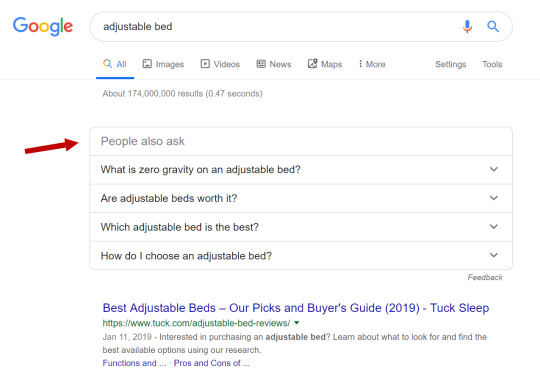Open the More search options menu
The height and width of the screenshot is (386, 540).
click(x=372, y=64)
